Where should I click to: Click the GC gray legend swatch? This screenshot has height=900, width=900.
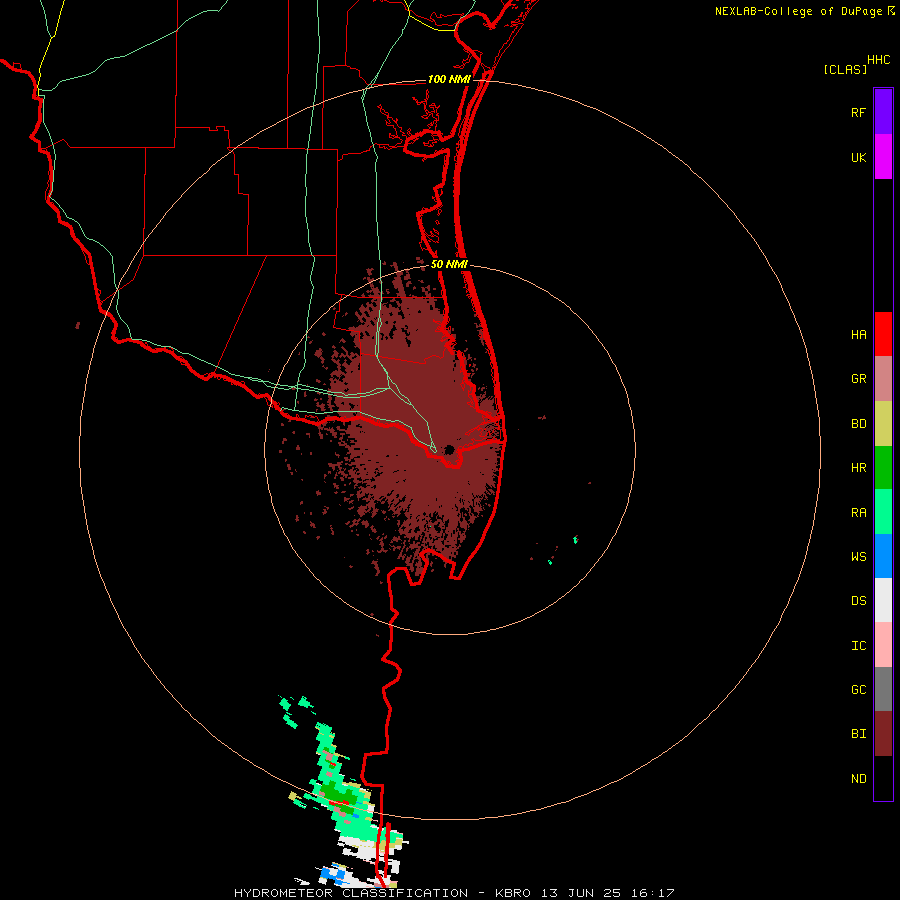click(x=883, y=689)
